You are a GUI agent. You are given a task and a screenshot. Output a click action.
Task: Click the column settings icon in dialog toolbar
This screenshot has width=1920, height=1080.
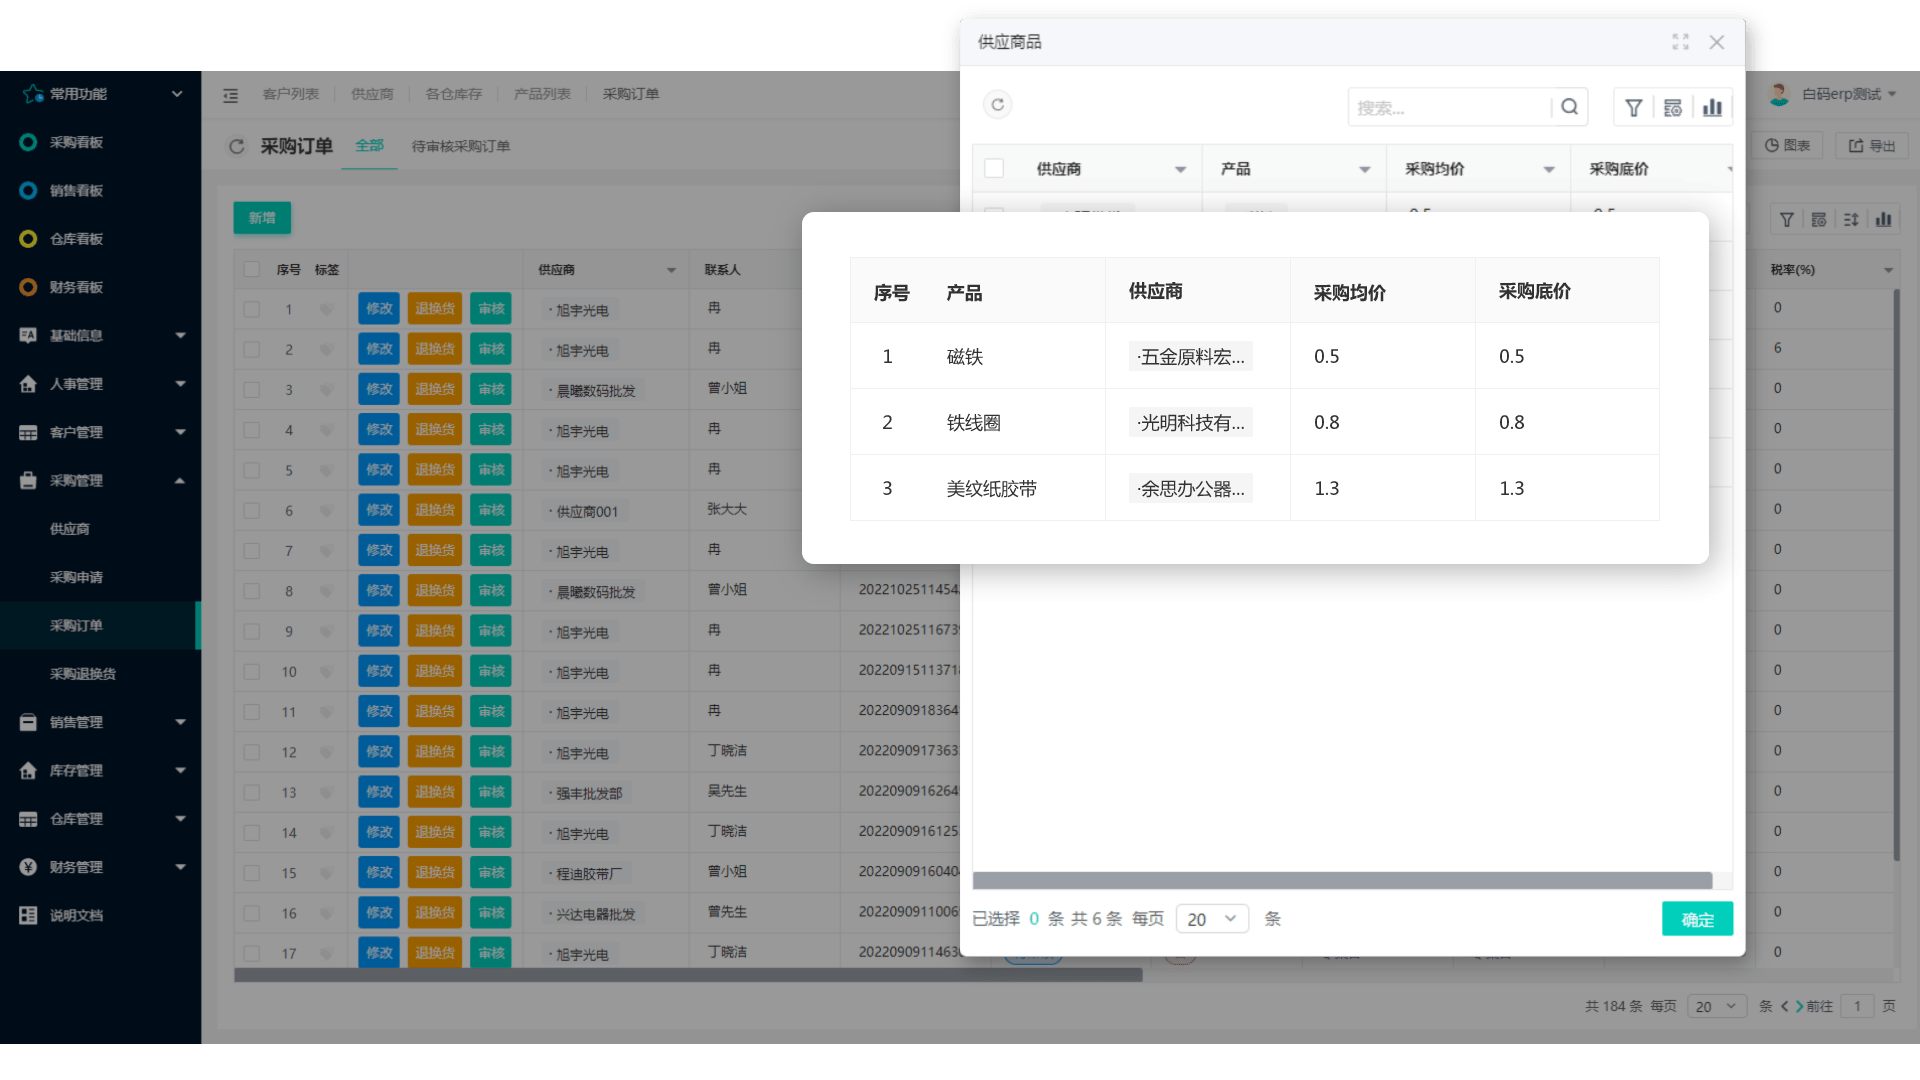click(x=1672, y=107)
